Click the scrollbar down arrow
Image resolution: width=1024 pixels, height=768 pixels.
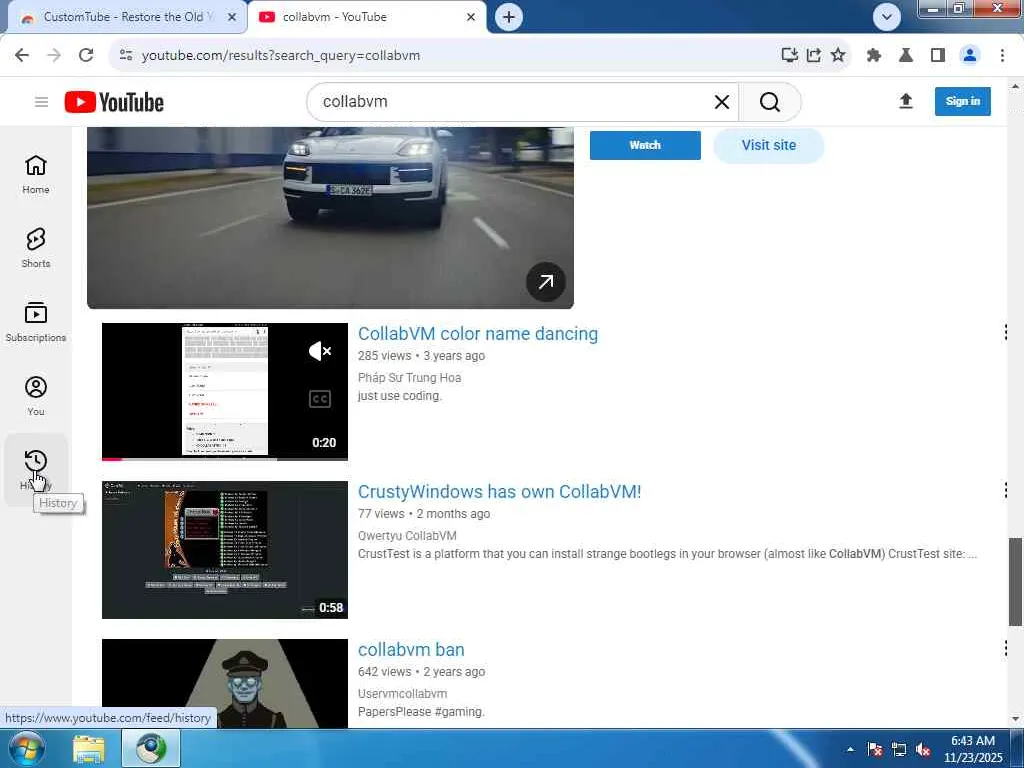(1015, 720)
